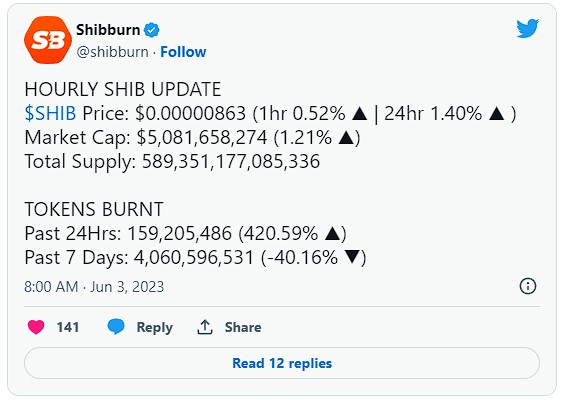This screenshot has height=400, width=563.
Task: Open the Shibburn display name
Action: (108, 30)
